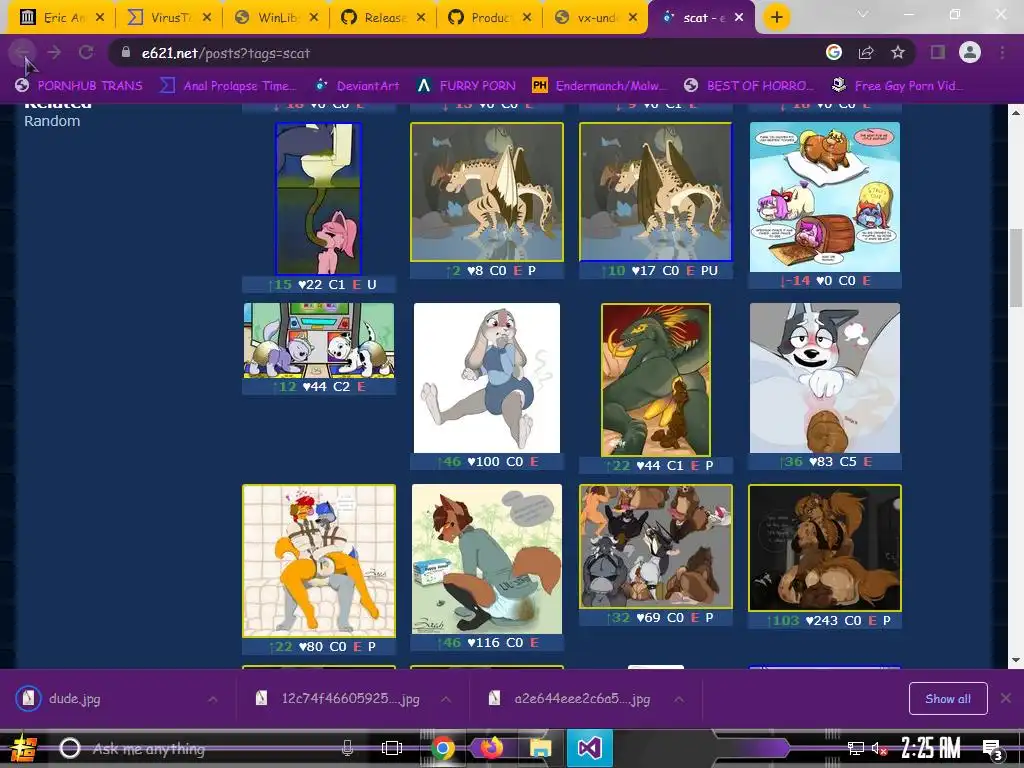Click the vertical scrollbar thumb

point(1016,268)
